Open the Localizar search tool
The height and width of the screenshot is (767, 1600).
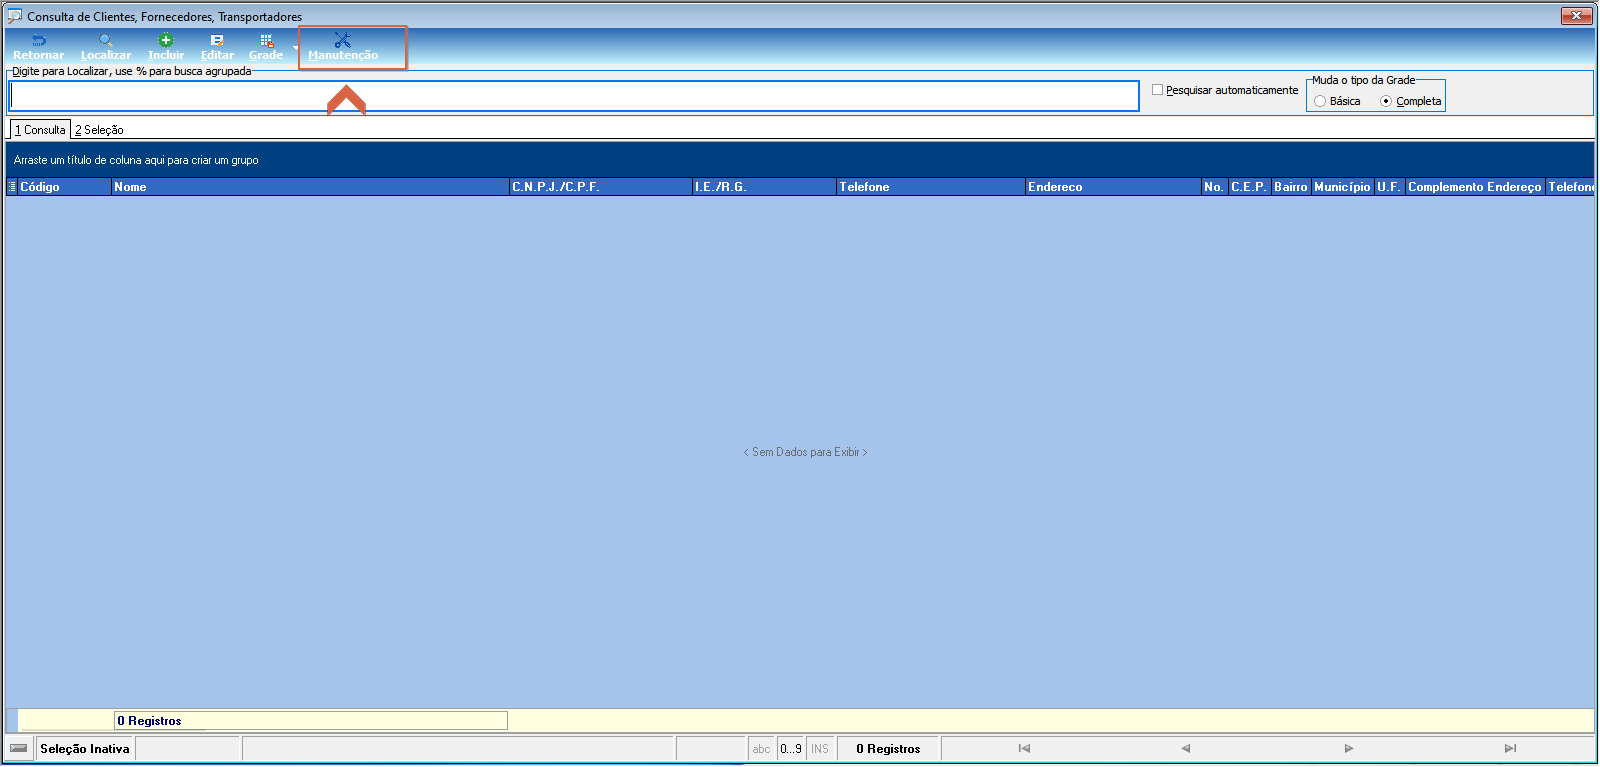click(105, 41)
